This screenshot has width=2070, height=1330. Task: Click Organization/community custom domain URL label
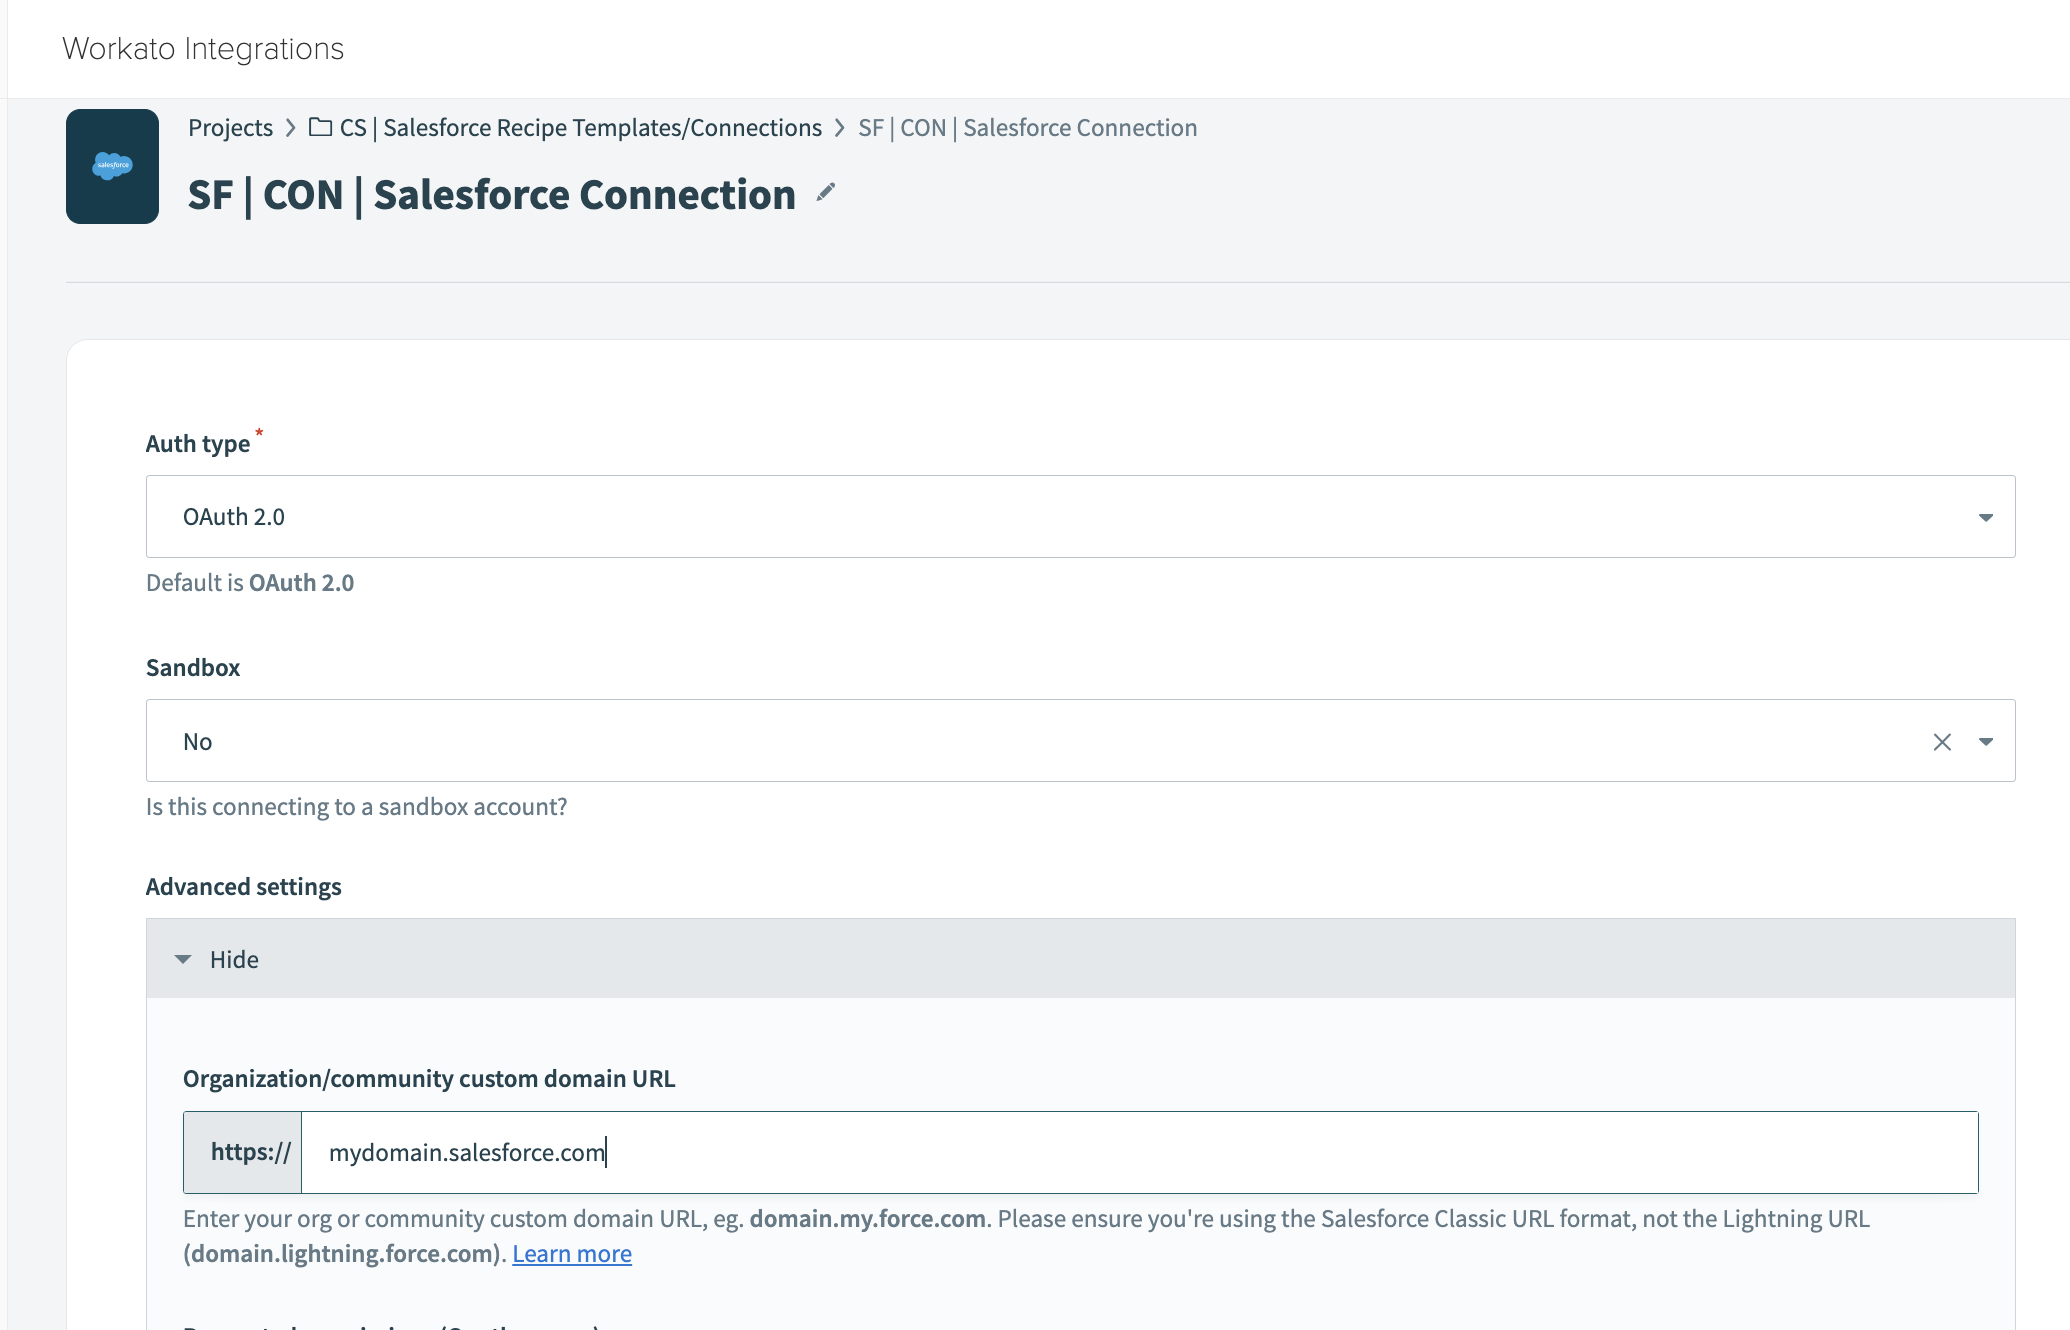(x=429, y=1079)
